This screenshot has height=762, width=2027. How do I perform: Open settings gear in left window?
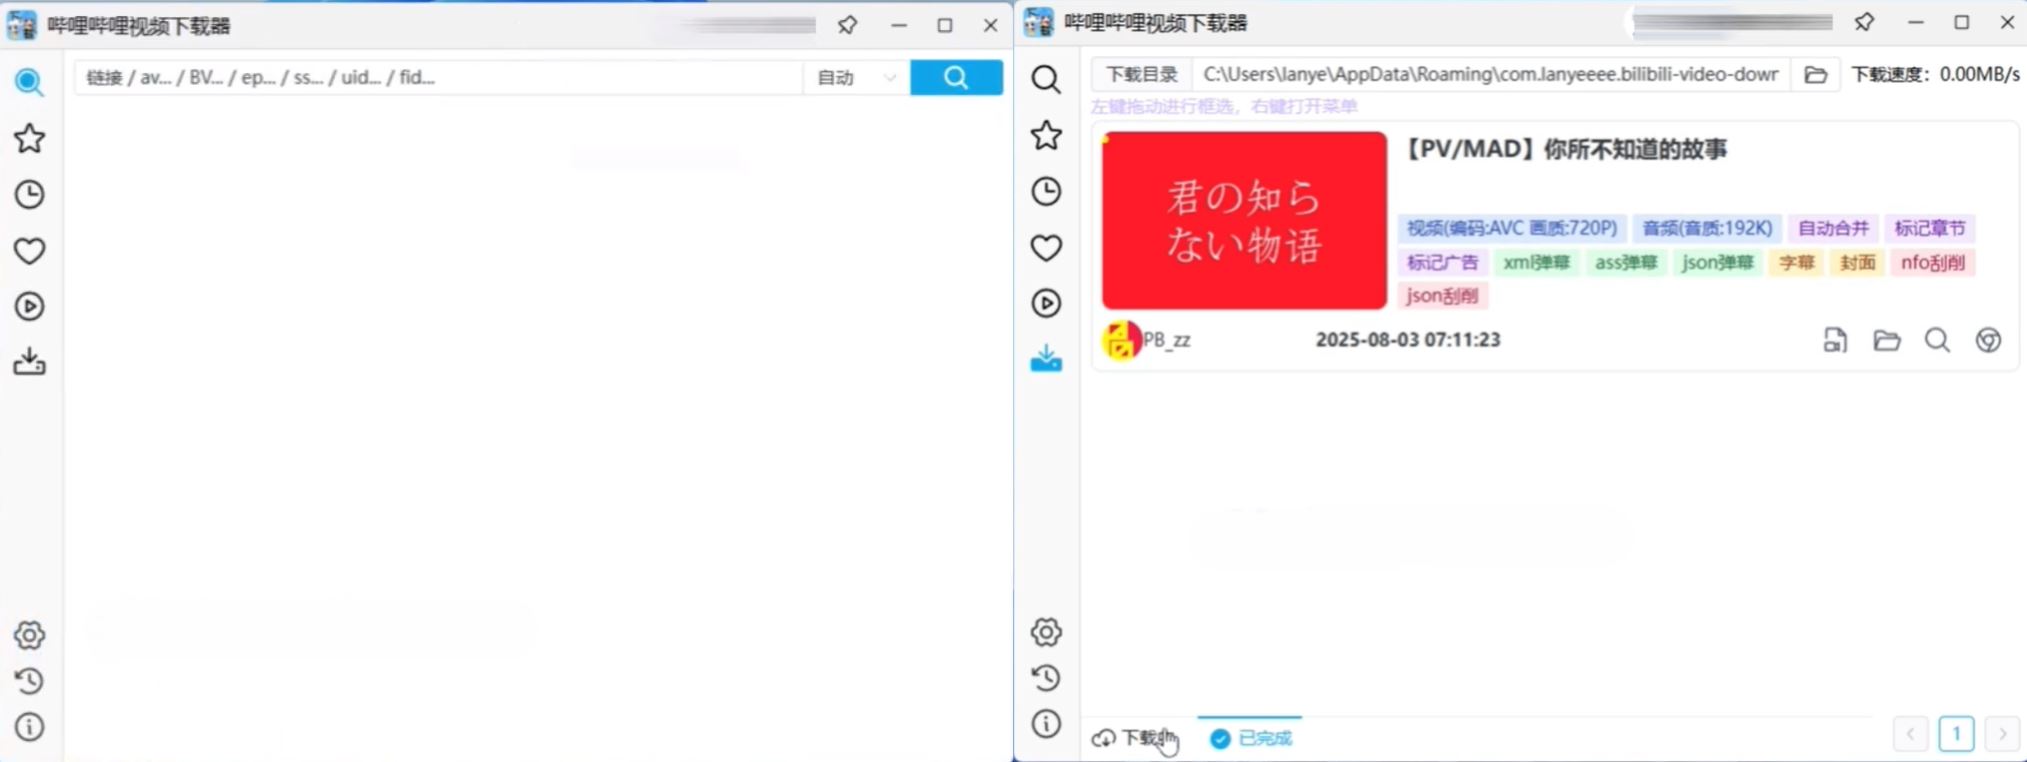point(29,635)
